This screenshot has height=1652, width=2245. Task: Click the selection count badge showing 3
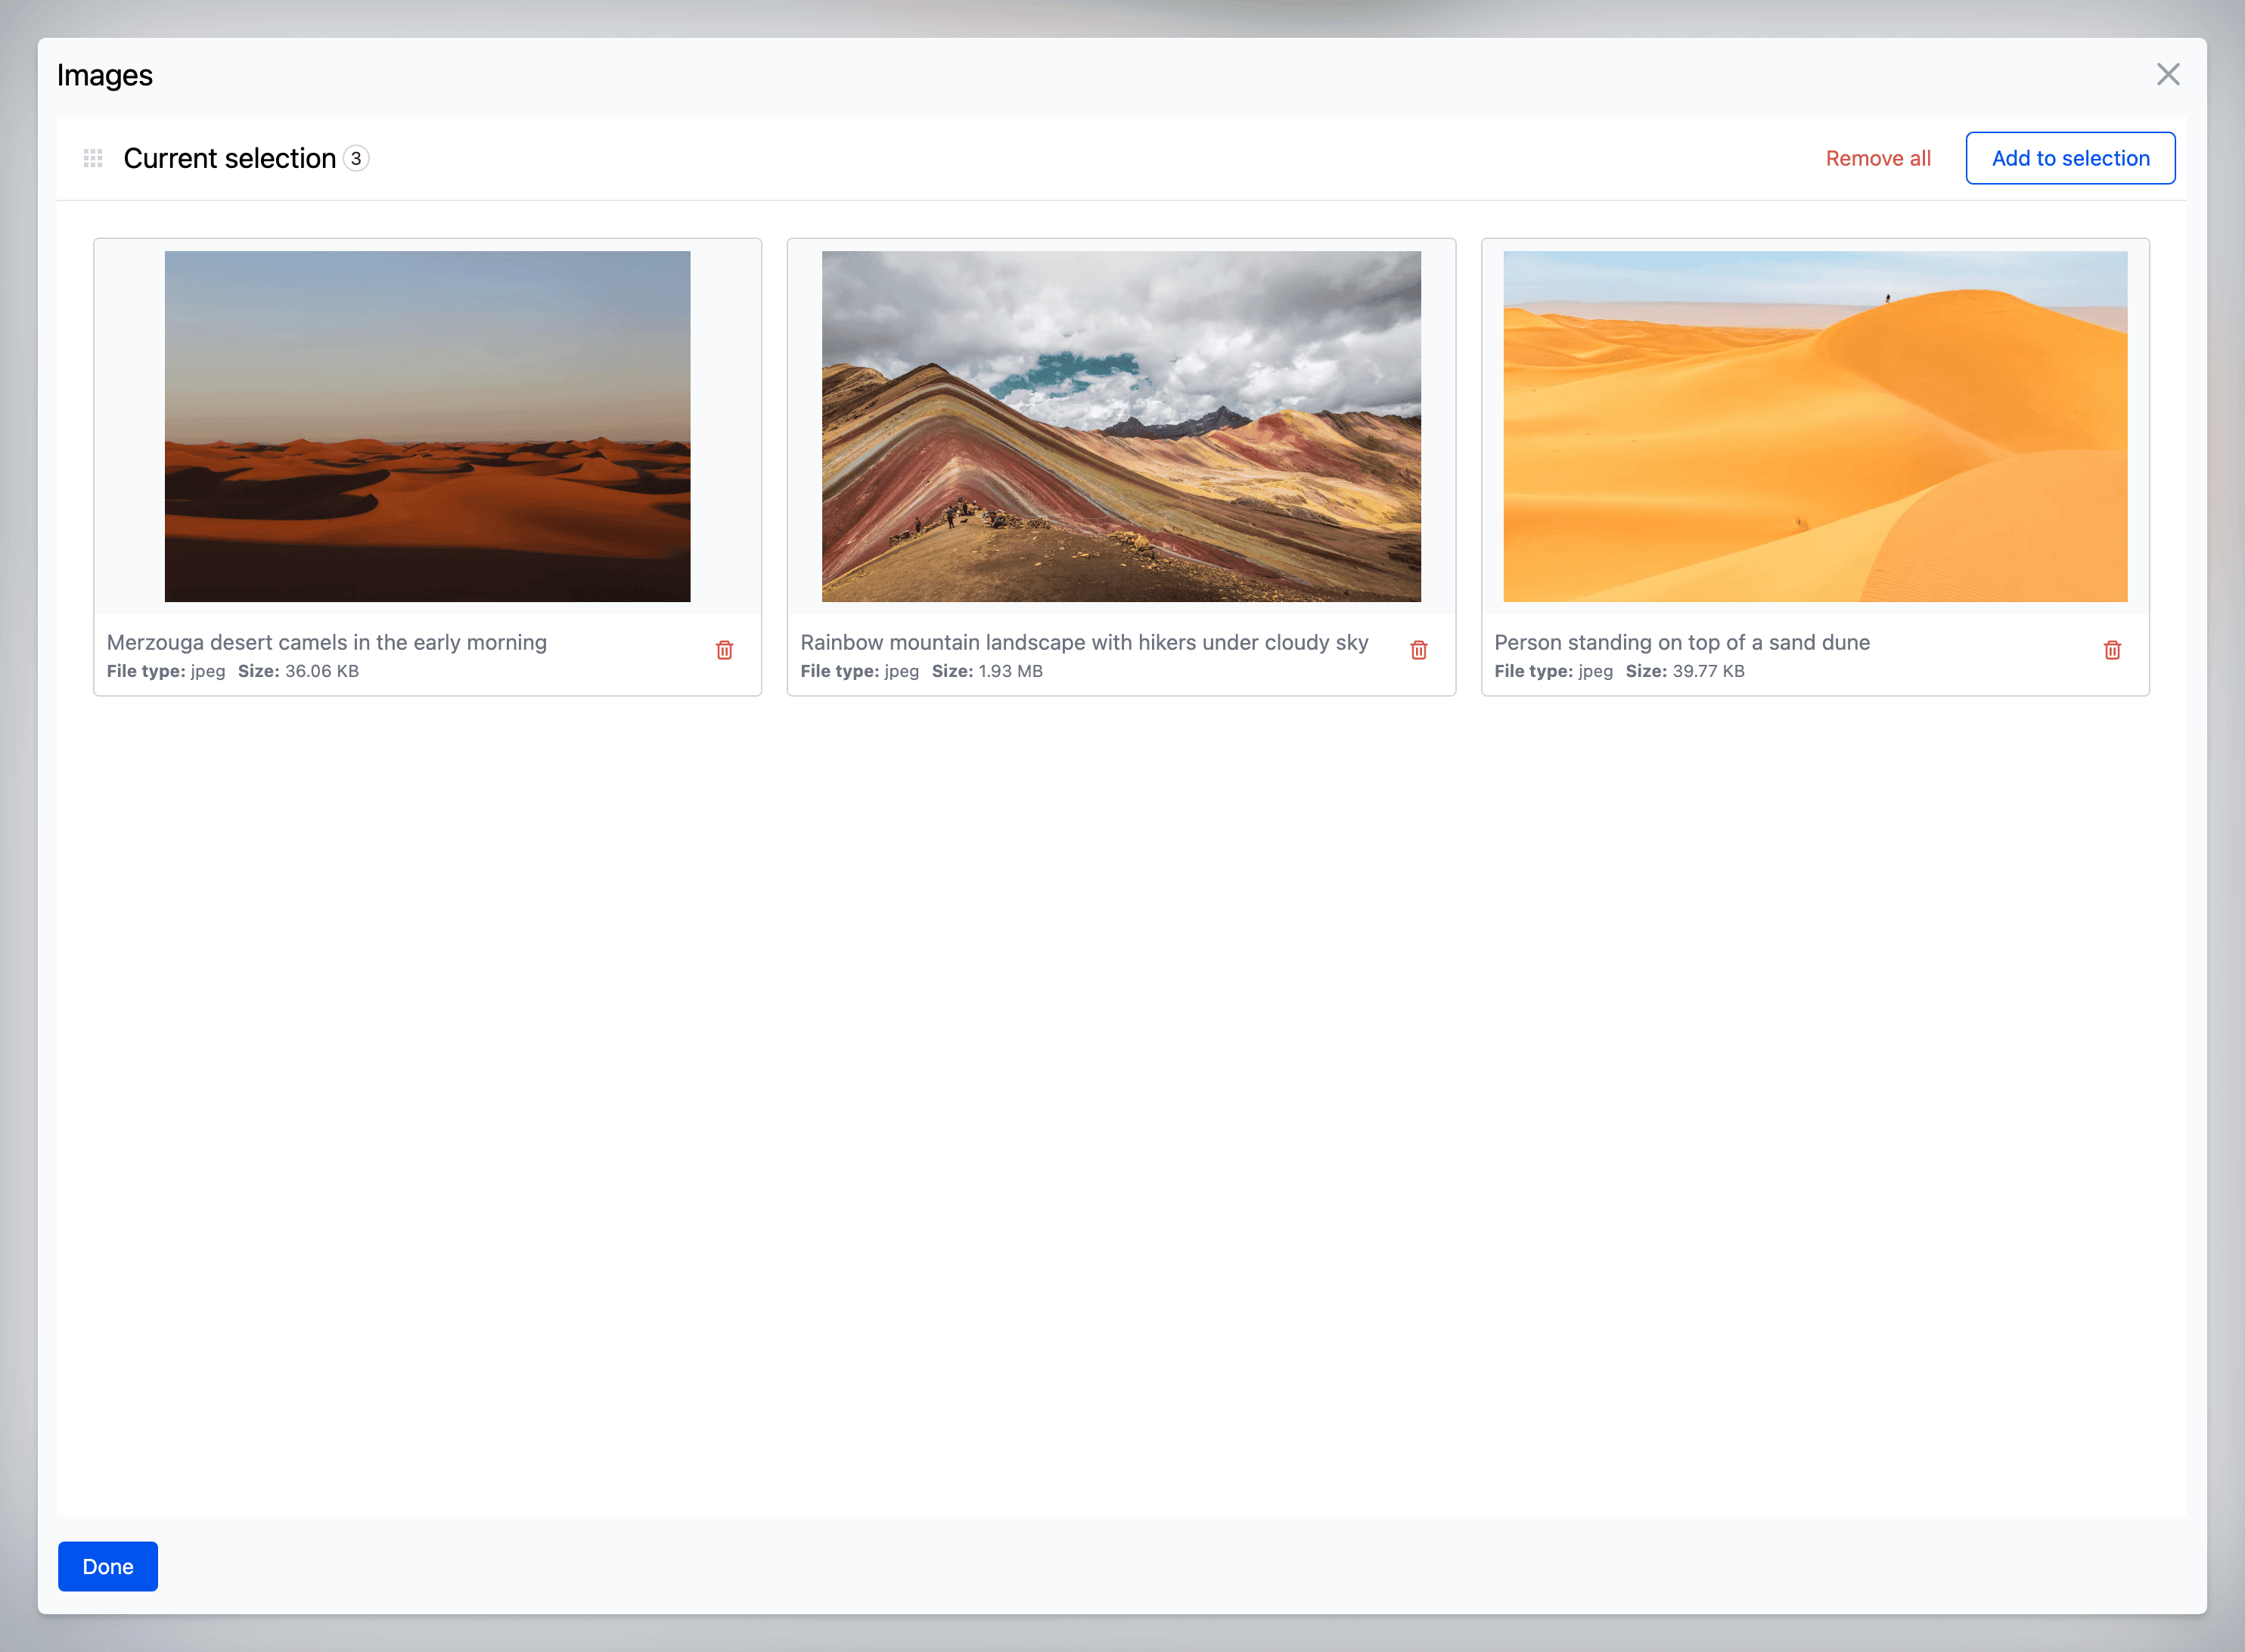(356, 158)
